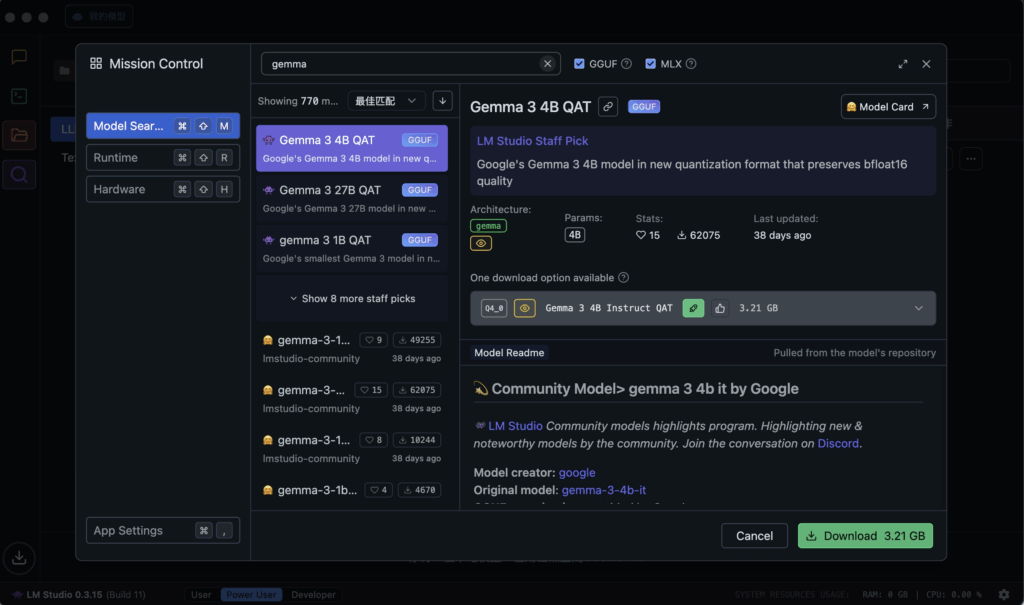This screenshot has width=1024, height=605.
Task: Clear the gemma search field
Action: pos(547,63)
